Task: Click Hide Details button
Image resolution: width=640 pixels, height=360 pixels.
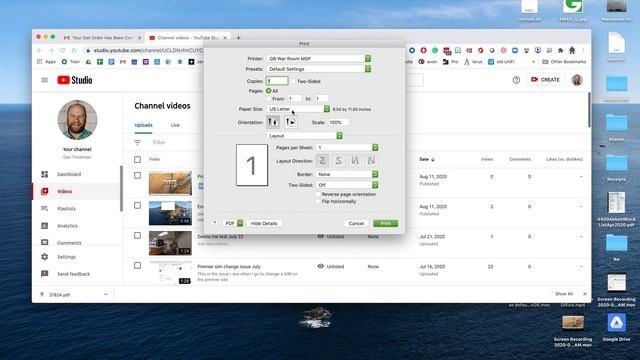Action: point(264,223)
